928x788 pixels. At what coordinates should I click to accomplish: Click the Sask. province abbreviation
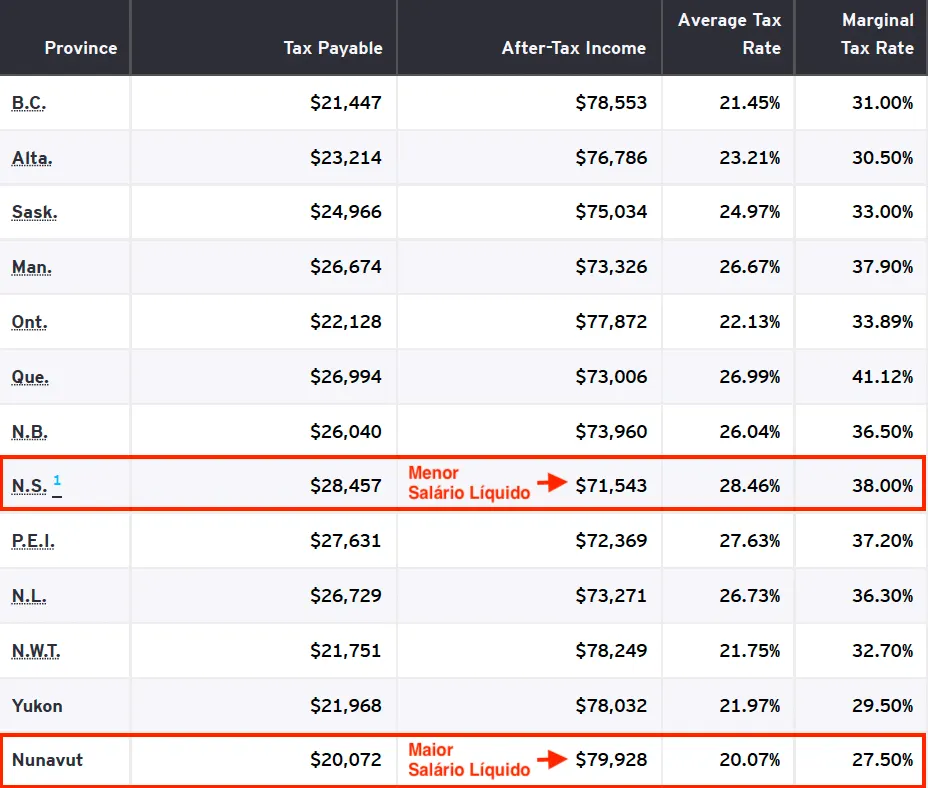[x=34, y=213]
